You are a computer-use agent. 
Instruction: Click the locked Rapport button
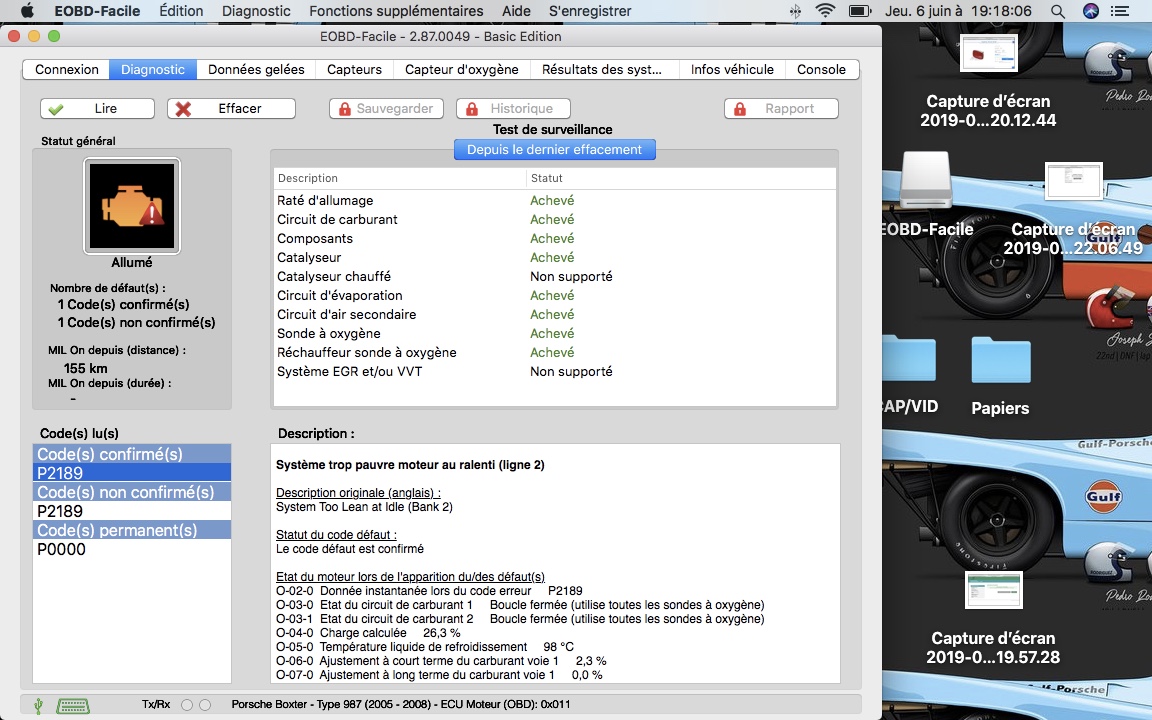[x=781, y=108]
